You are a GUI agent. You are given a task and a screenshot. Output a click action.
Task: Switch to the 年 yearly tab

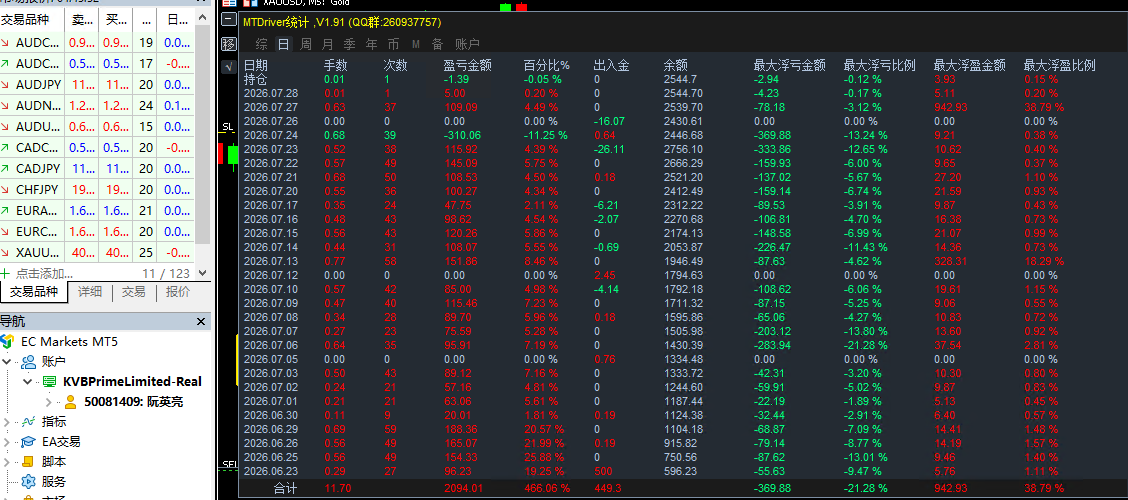click(x=371, y=44)
